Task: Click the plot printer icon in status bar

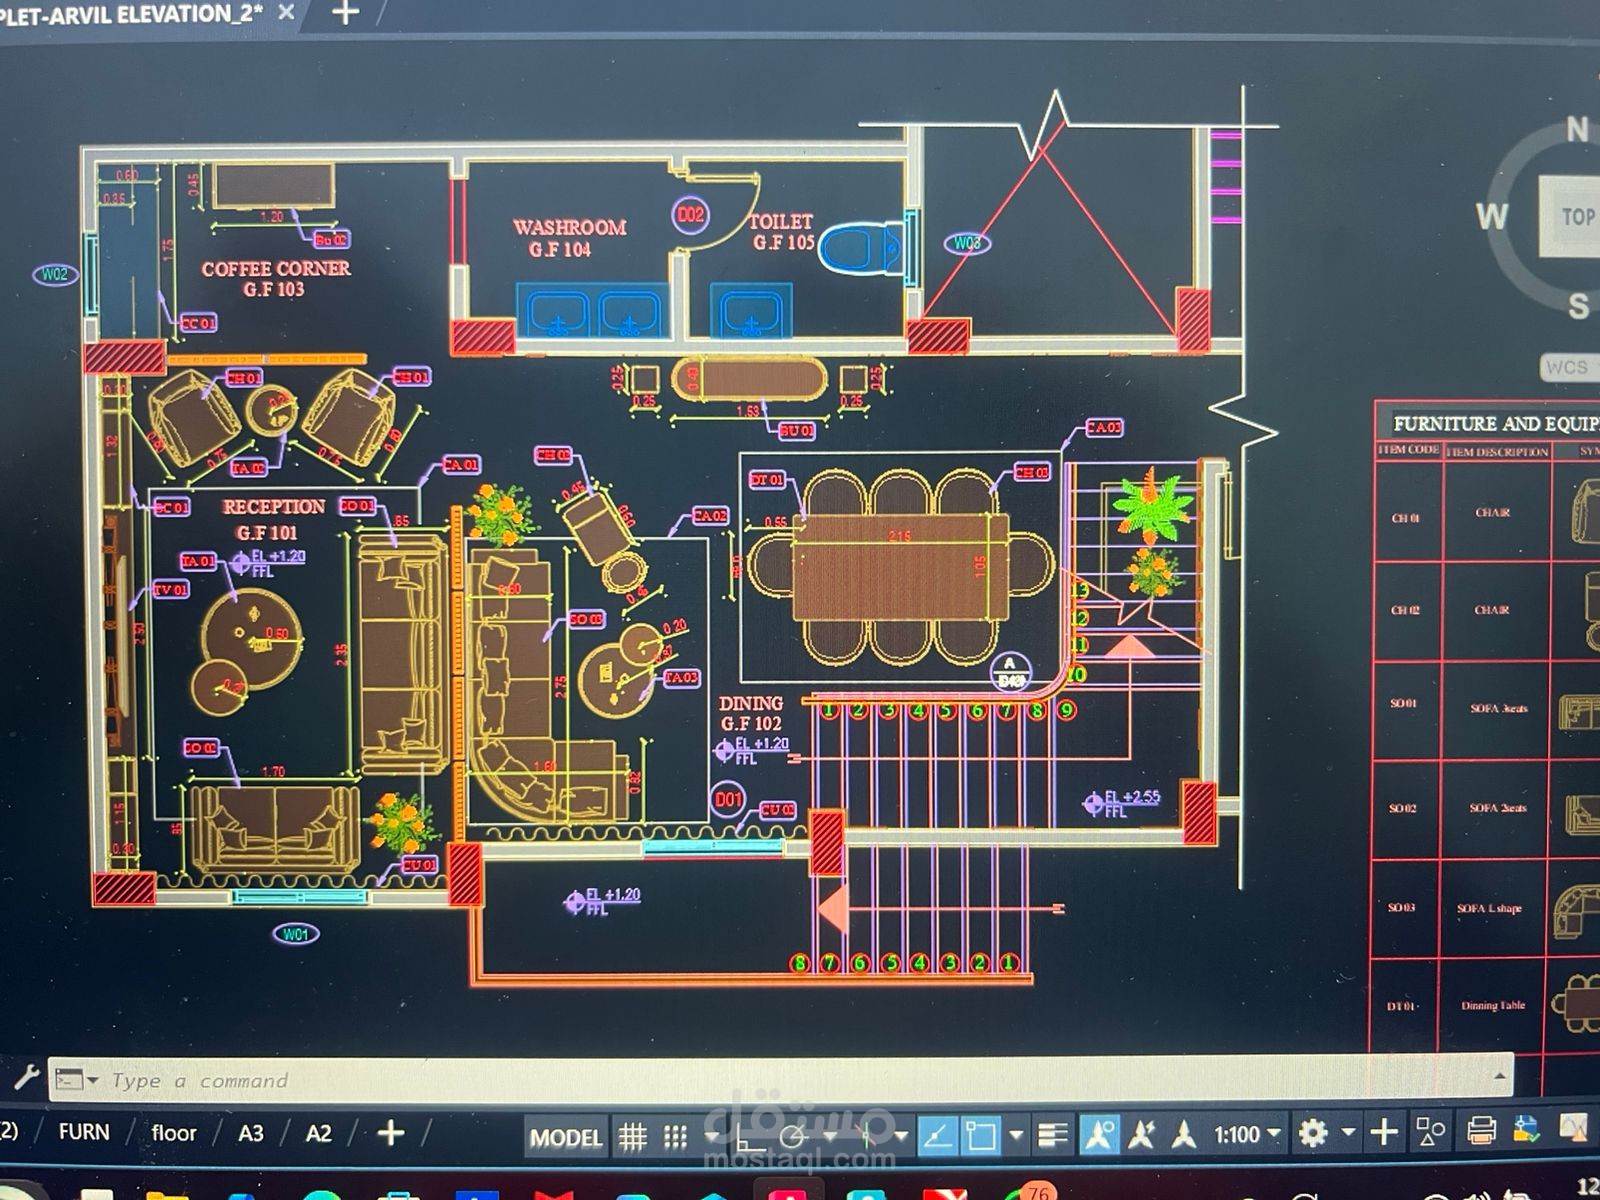Action: (1481, 1130)
